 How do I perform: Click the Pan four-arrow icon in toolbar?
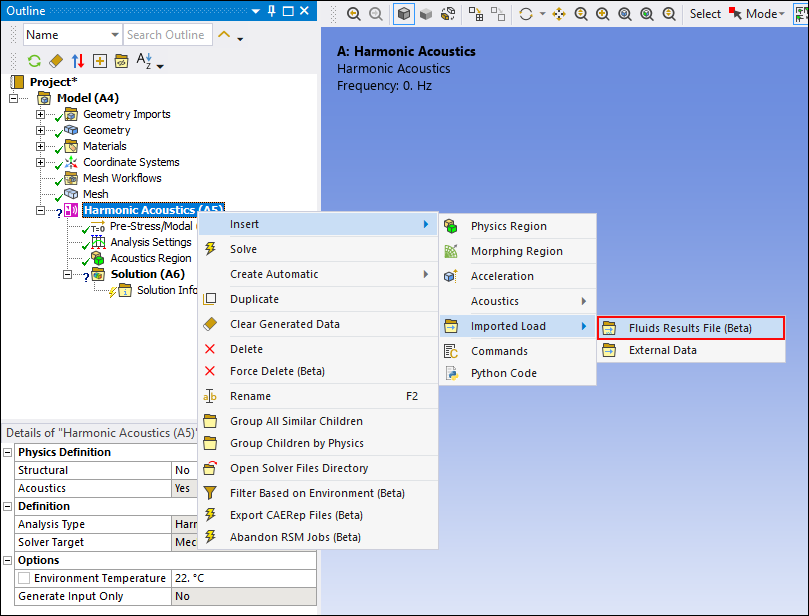(x=559, y=14)
